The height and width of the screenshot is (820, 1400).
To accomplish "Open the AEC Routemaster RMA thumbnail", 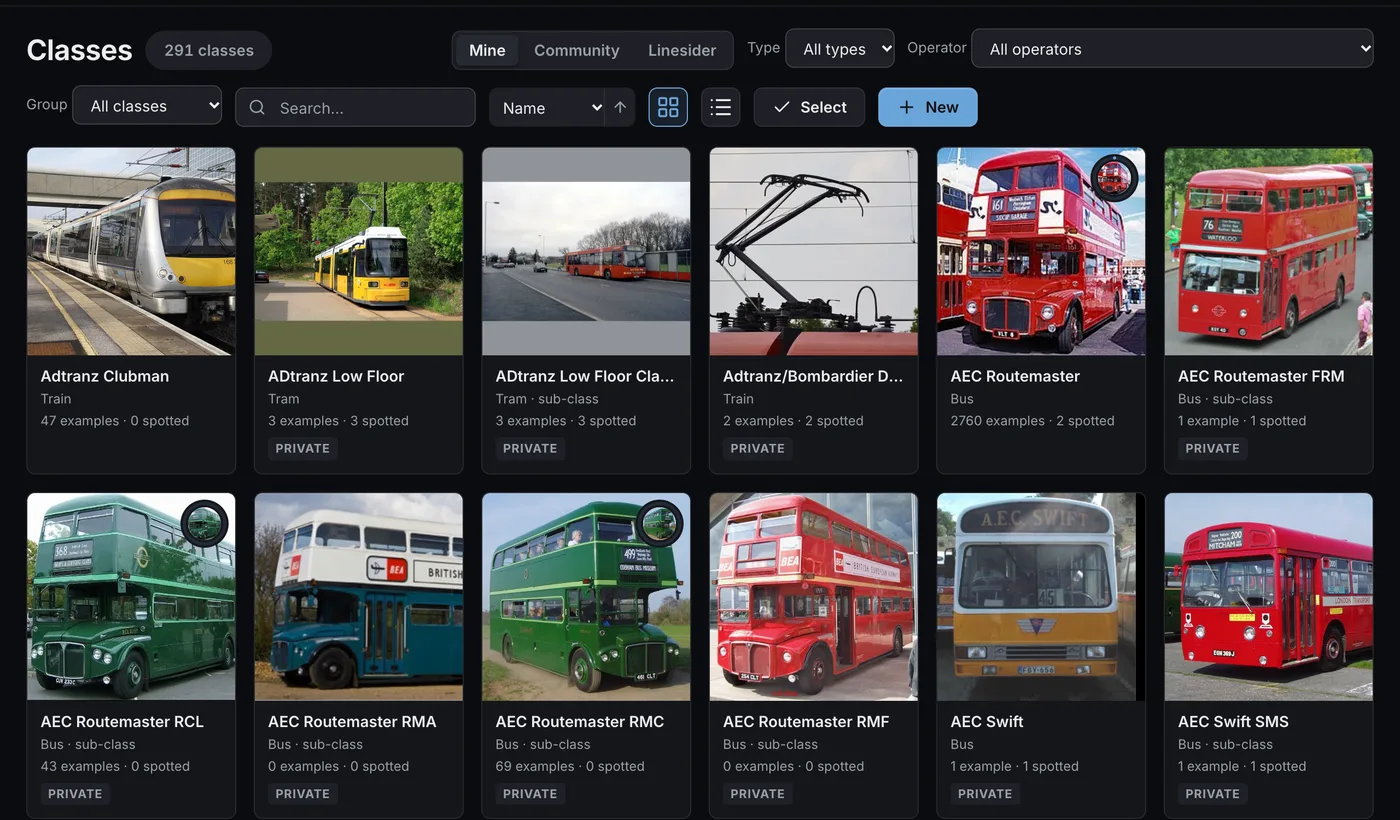I will pos(358,596).
